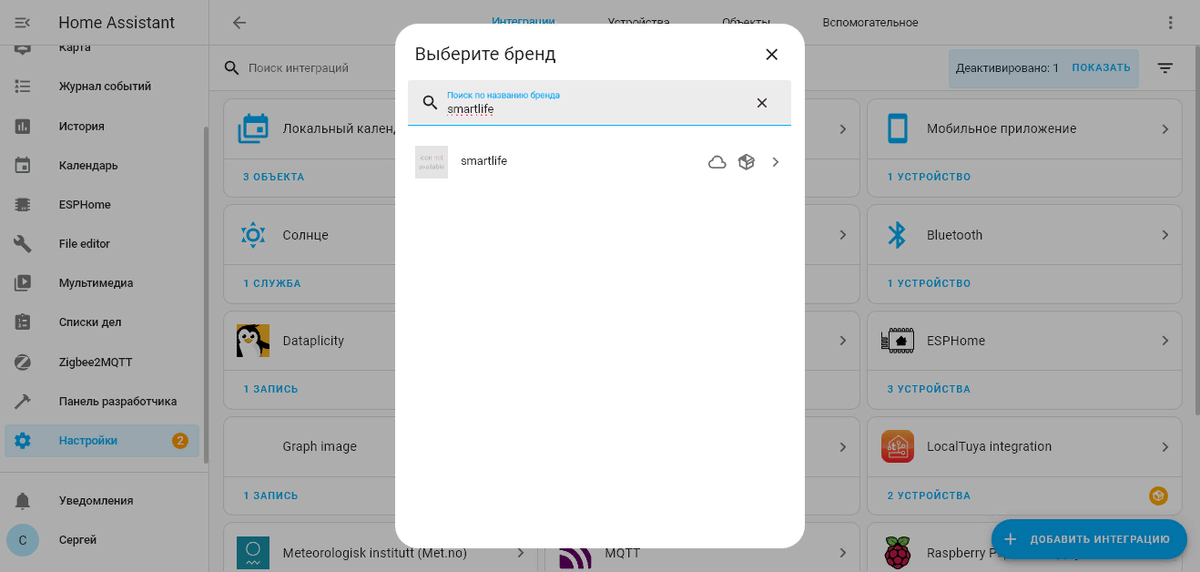Switch to Объекты tab
This screenshot has width=1200, height=572.
click(x=746, y=22)
